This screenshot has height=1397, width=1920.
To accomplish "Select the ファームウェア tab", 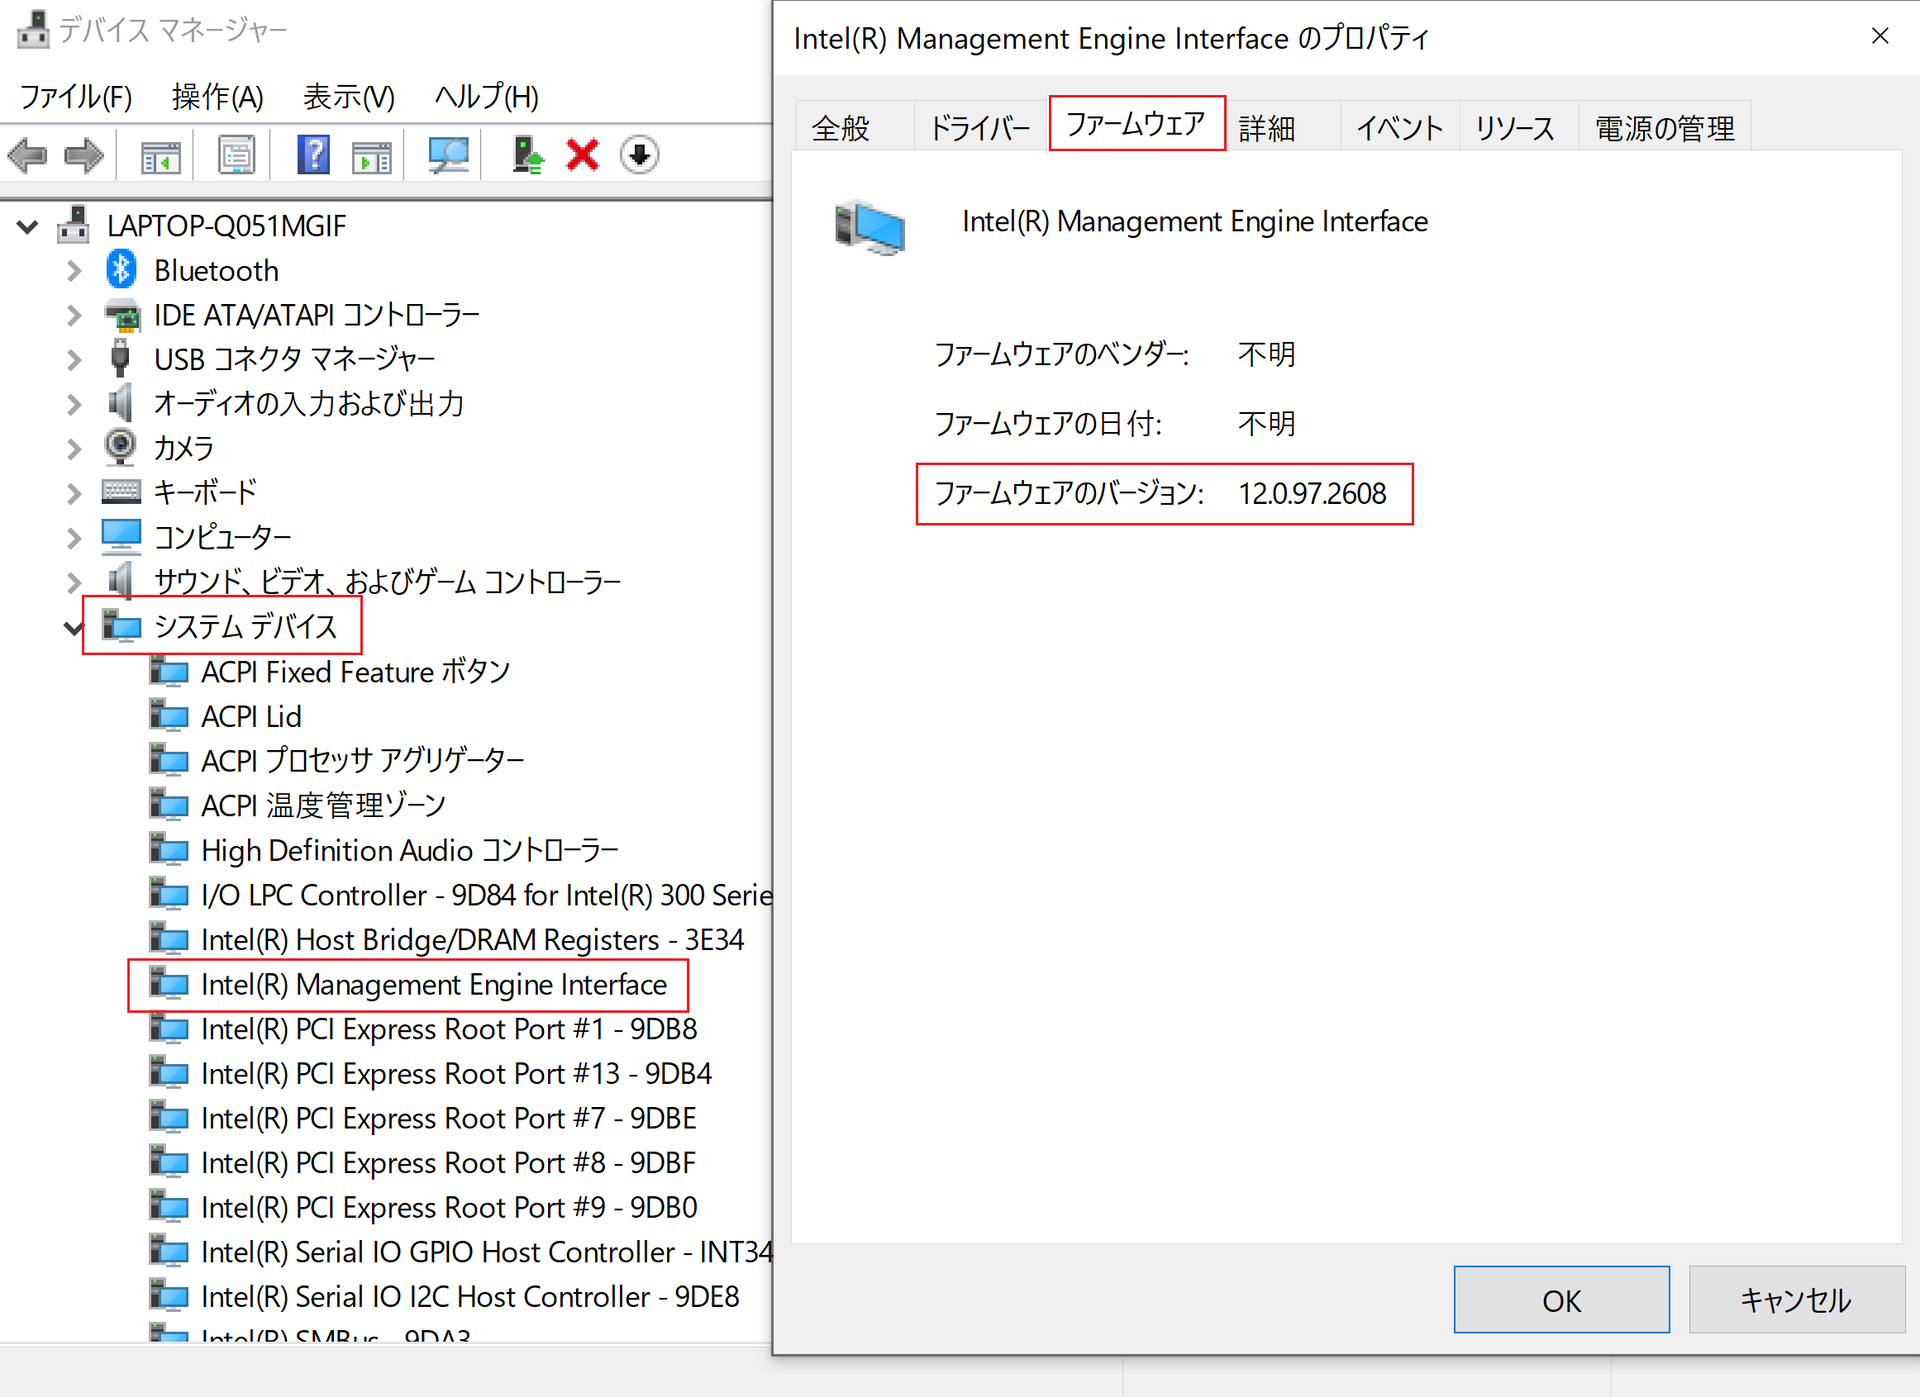I will (x=1137, y=124).
